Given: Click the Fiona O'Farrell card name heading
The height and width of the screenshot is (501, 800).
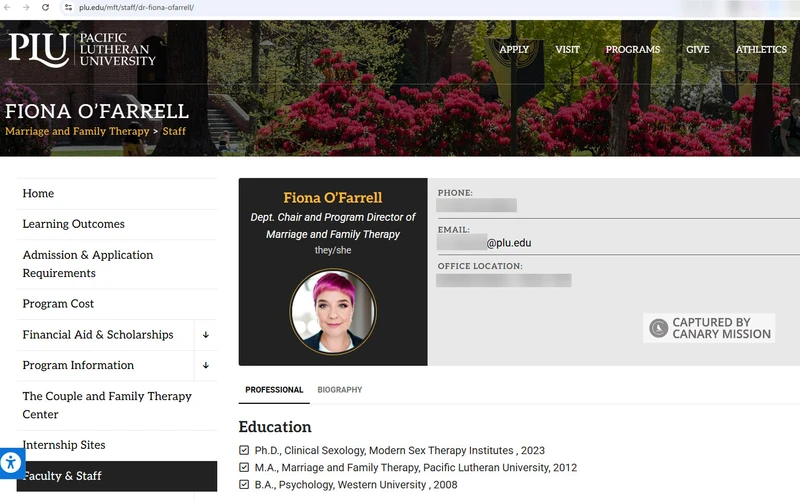Looking at the screenshot, I should tap(333, 197).
